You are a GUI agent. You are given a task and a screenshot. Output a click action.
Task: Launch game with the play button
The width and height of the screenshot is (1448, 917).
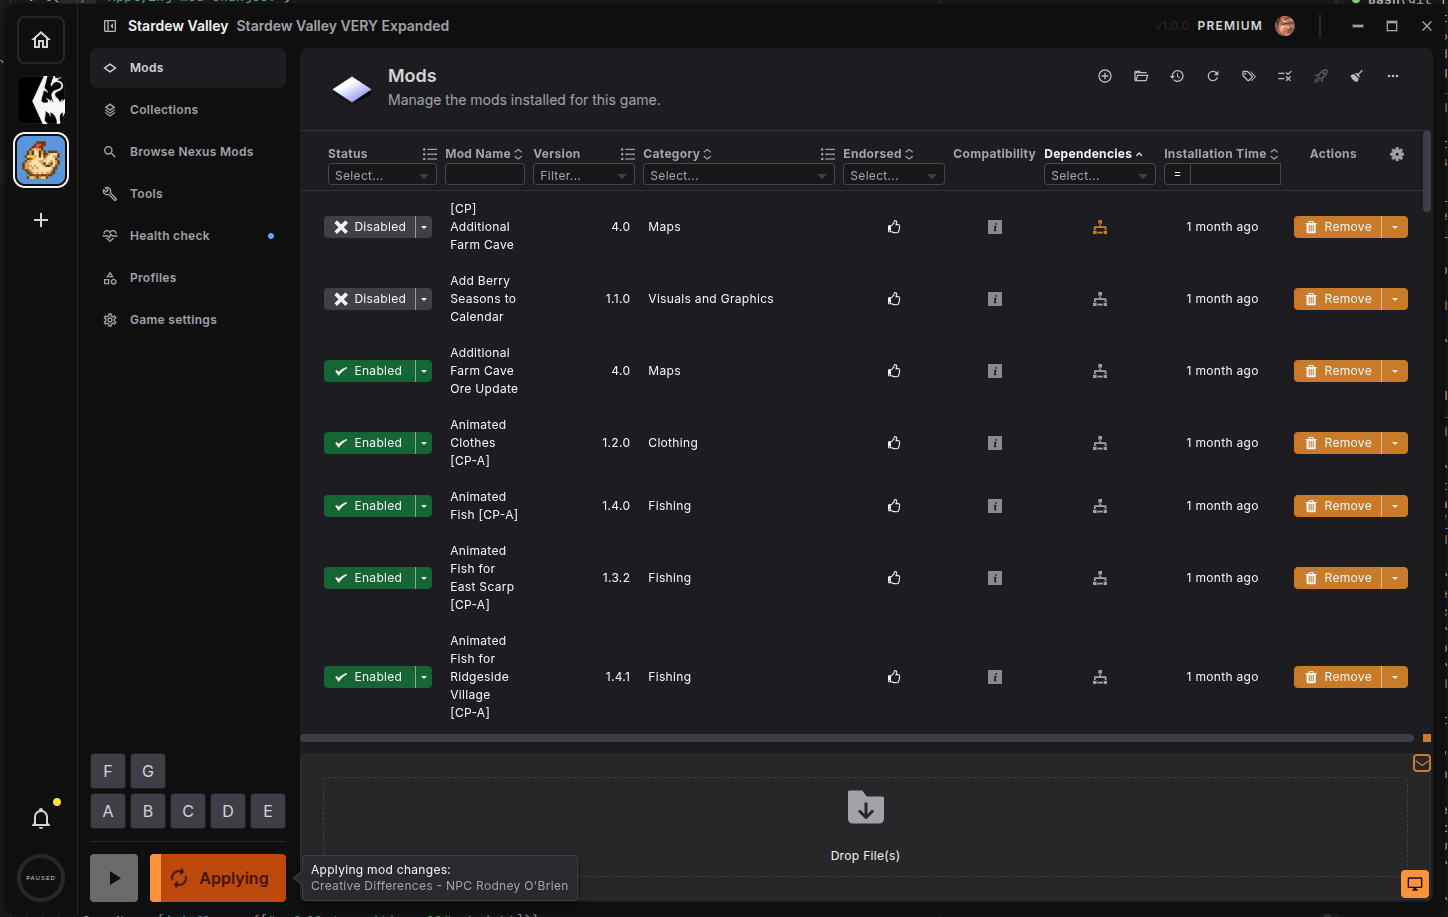click(114, 878)
